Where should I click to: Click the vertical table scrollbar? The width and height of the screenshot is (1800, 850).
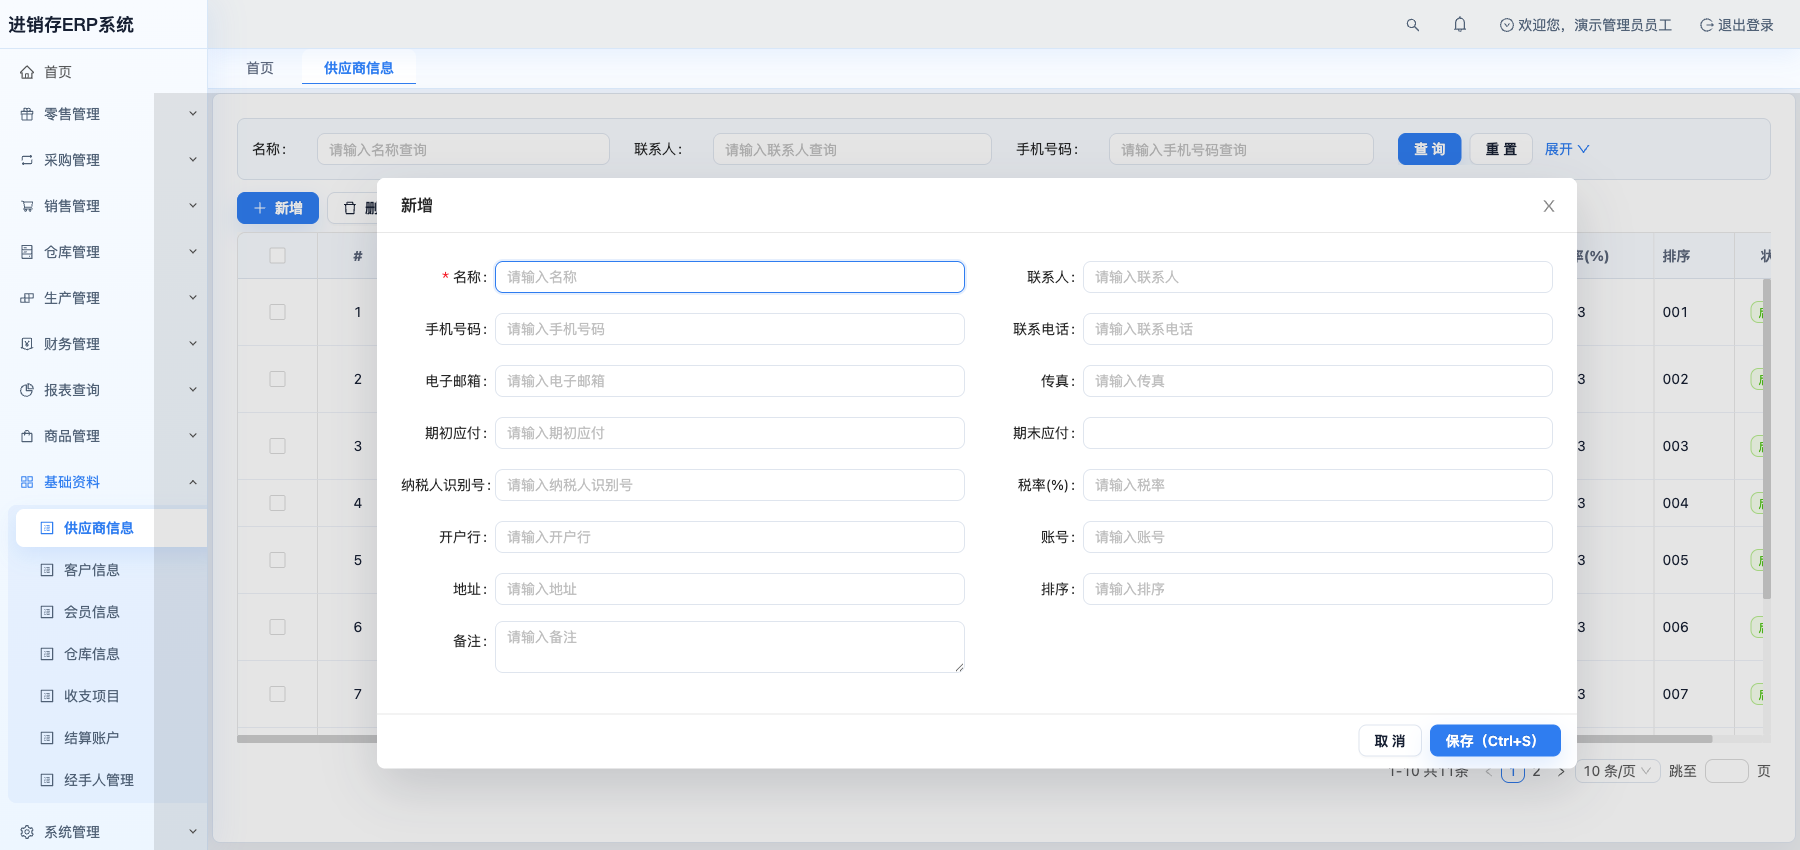(x=1766, y=438)
